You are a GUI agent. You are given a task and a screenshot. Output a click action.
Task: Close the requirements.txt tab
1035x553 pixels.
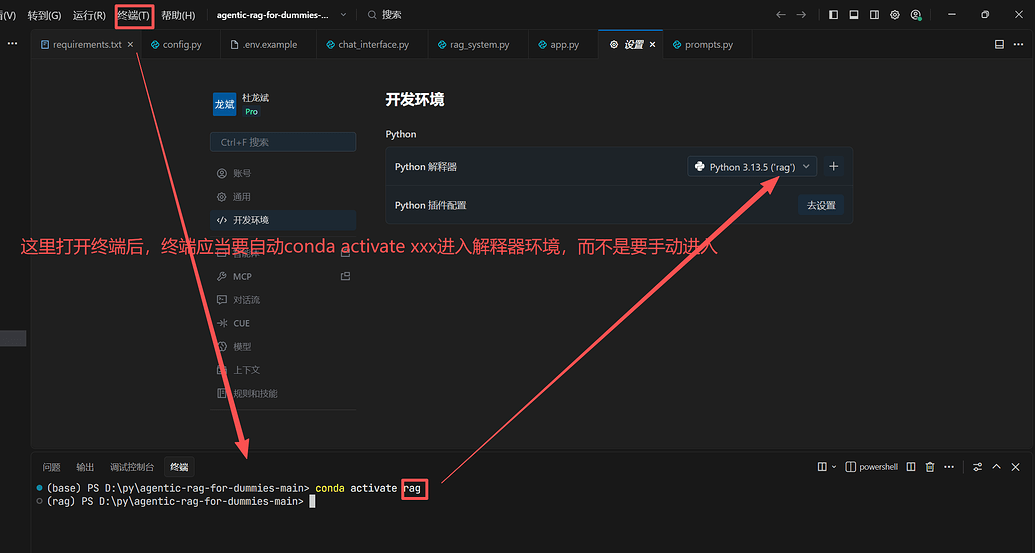click(x=131, y=44)
